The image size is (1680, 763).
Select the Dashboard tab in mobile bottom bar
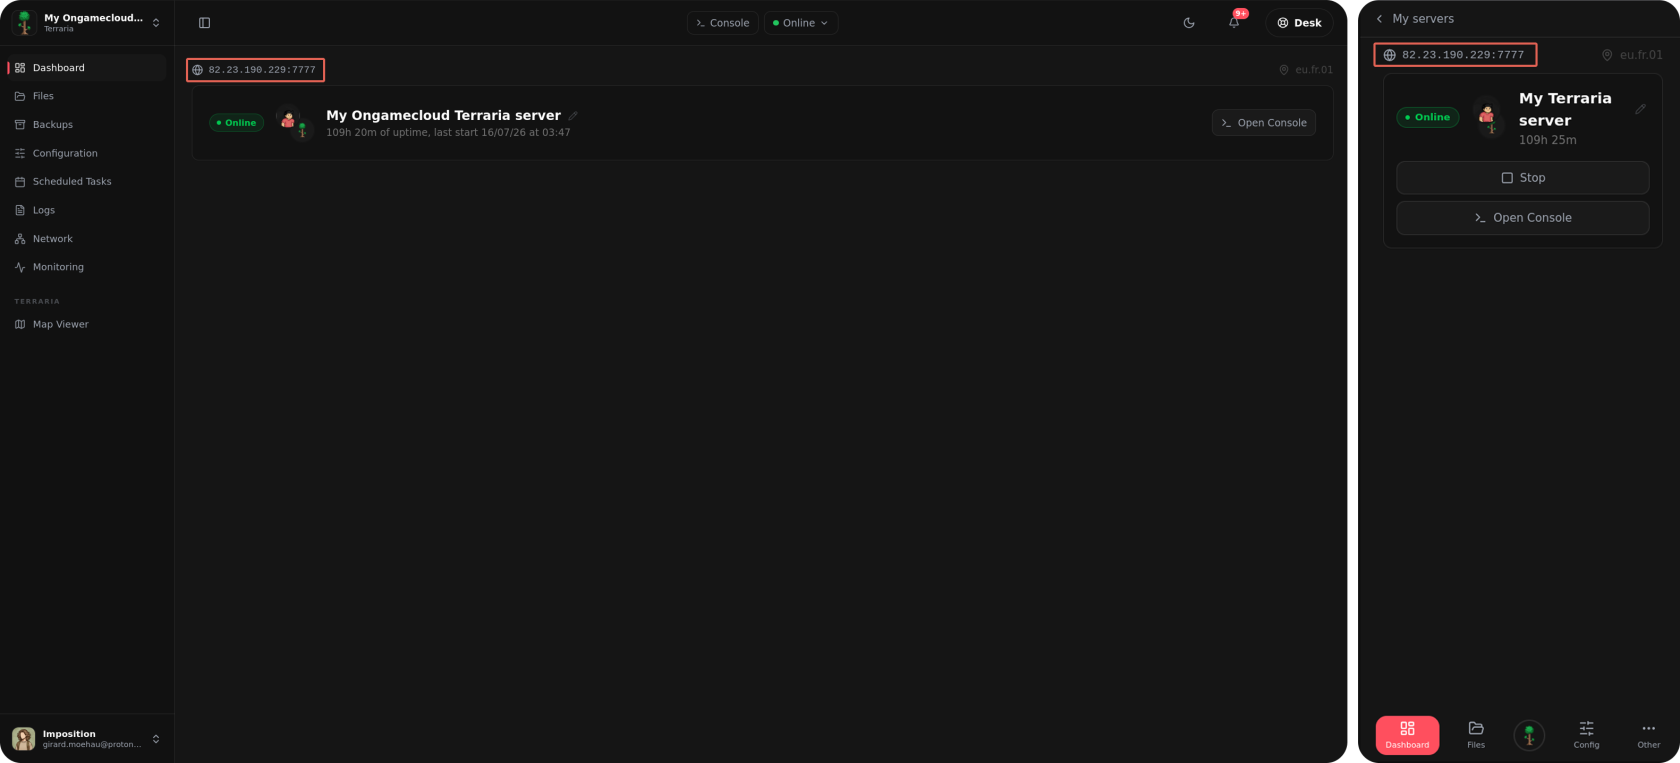coord(1407,735)
